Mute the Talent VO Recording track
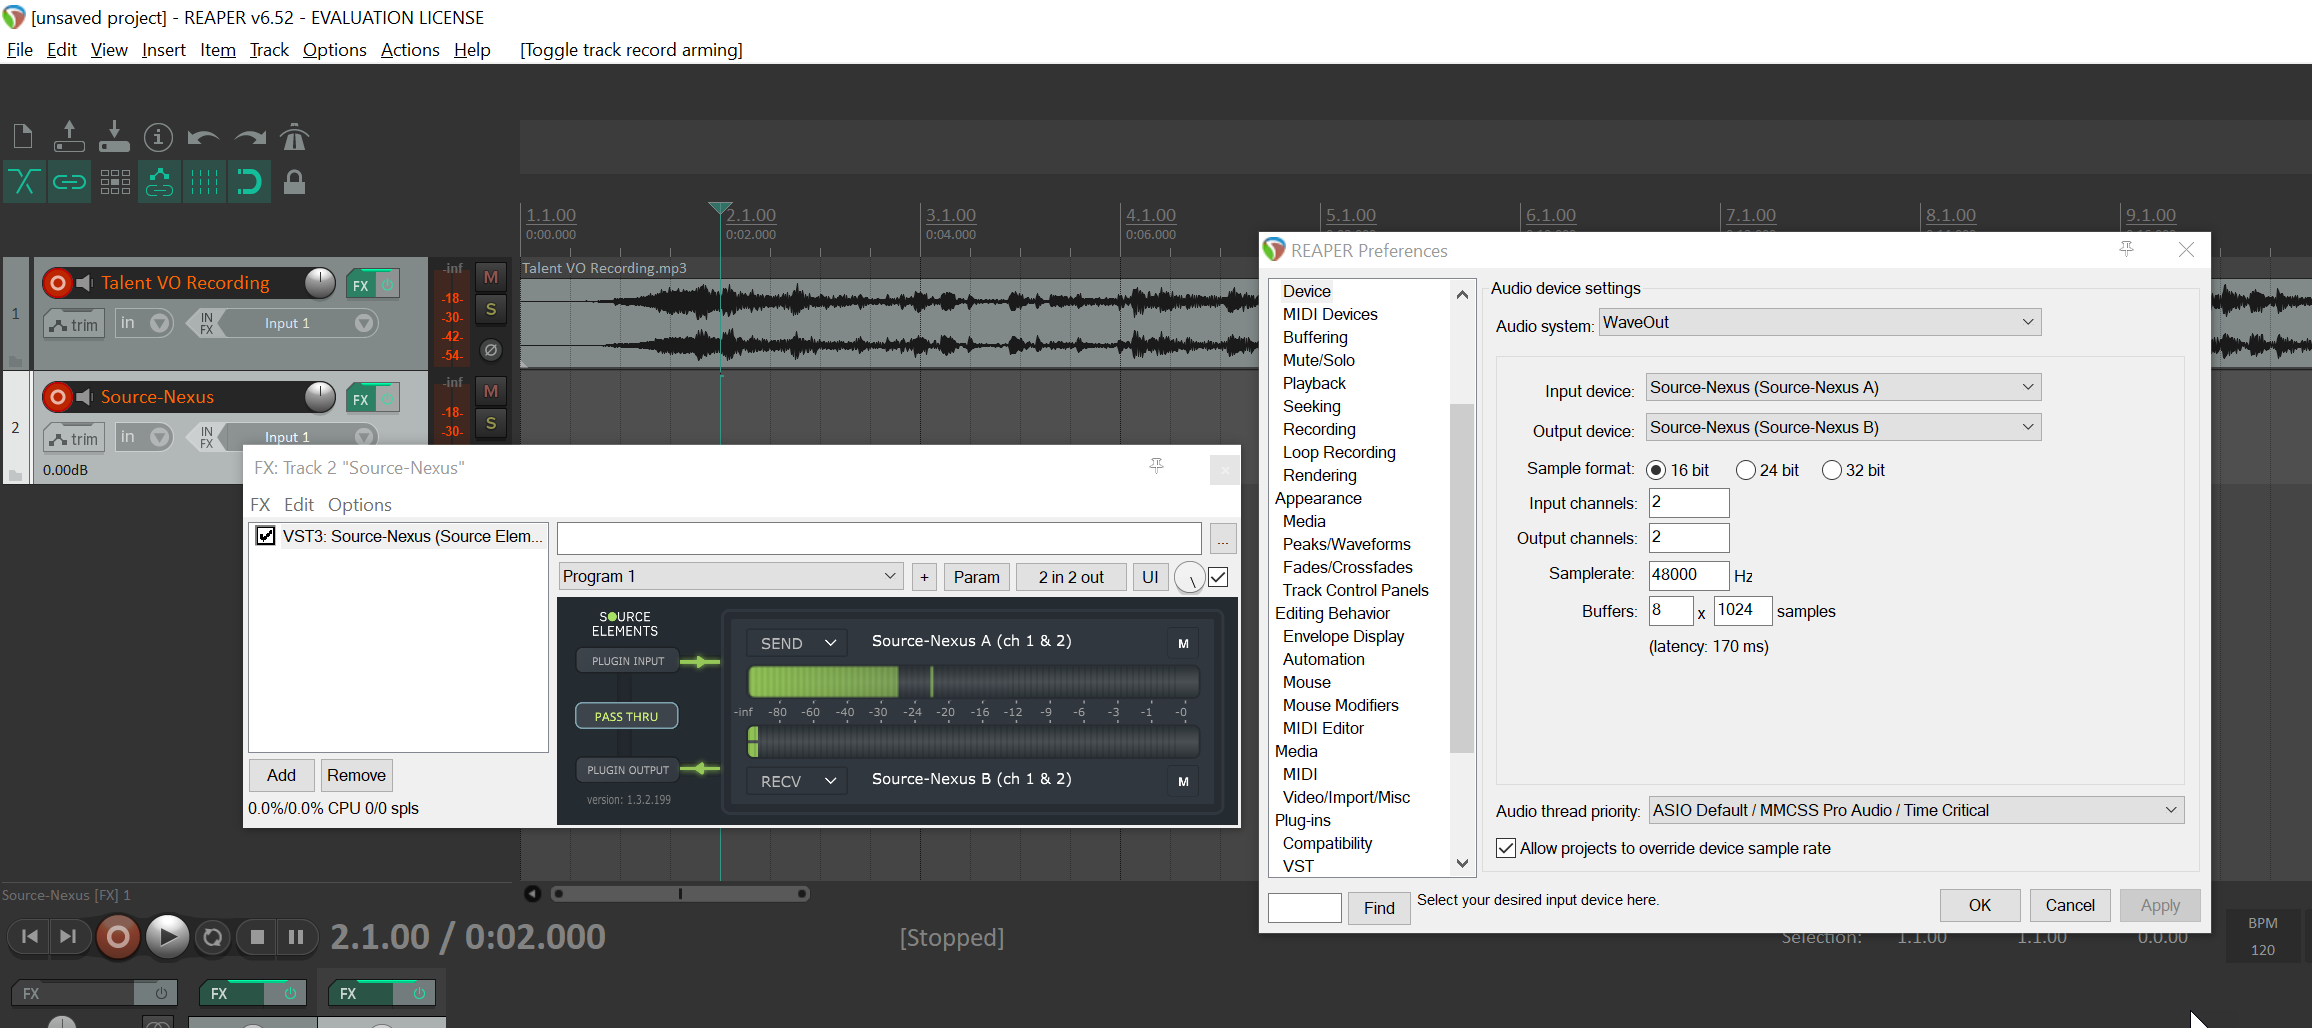 pos(490,277)
